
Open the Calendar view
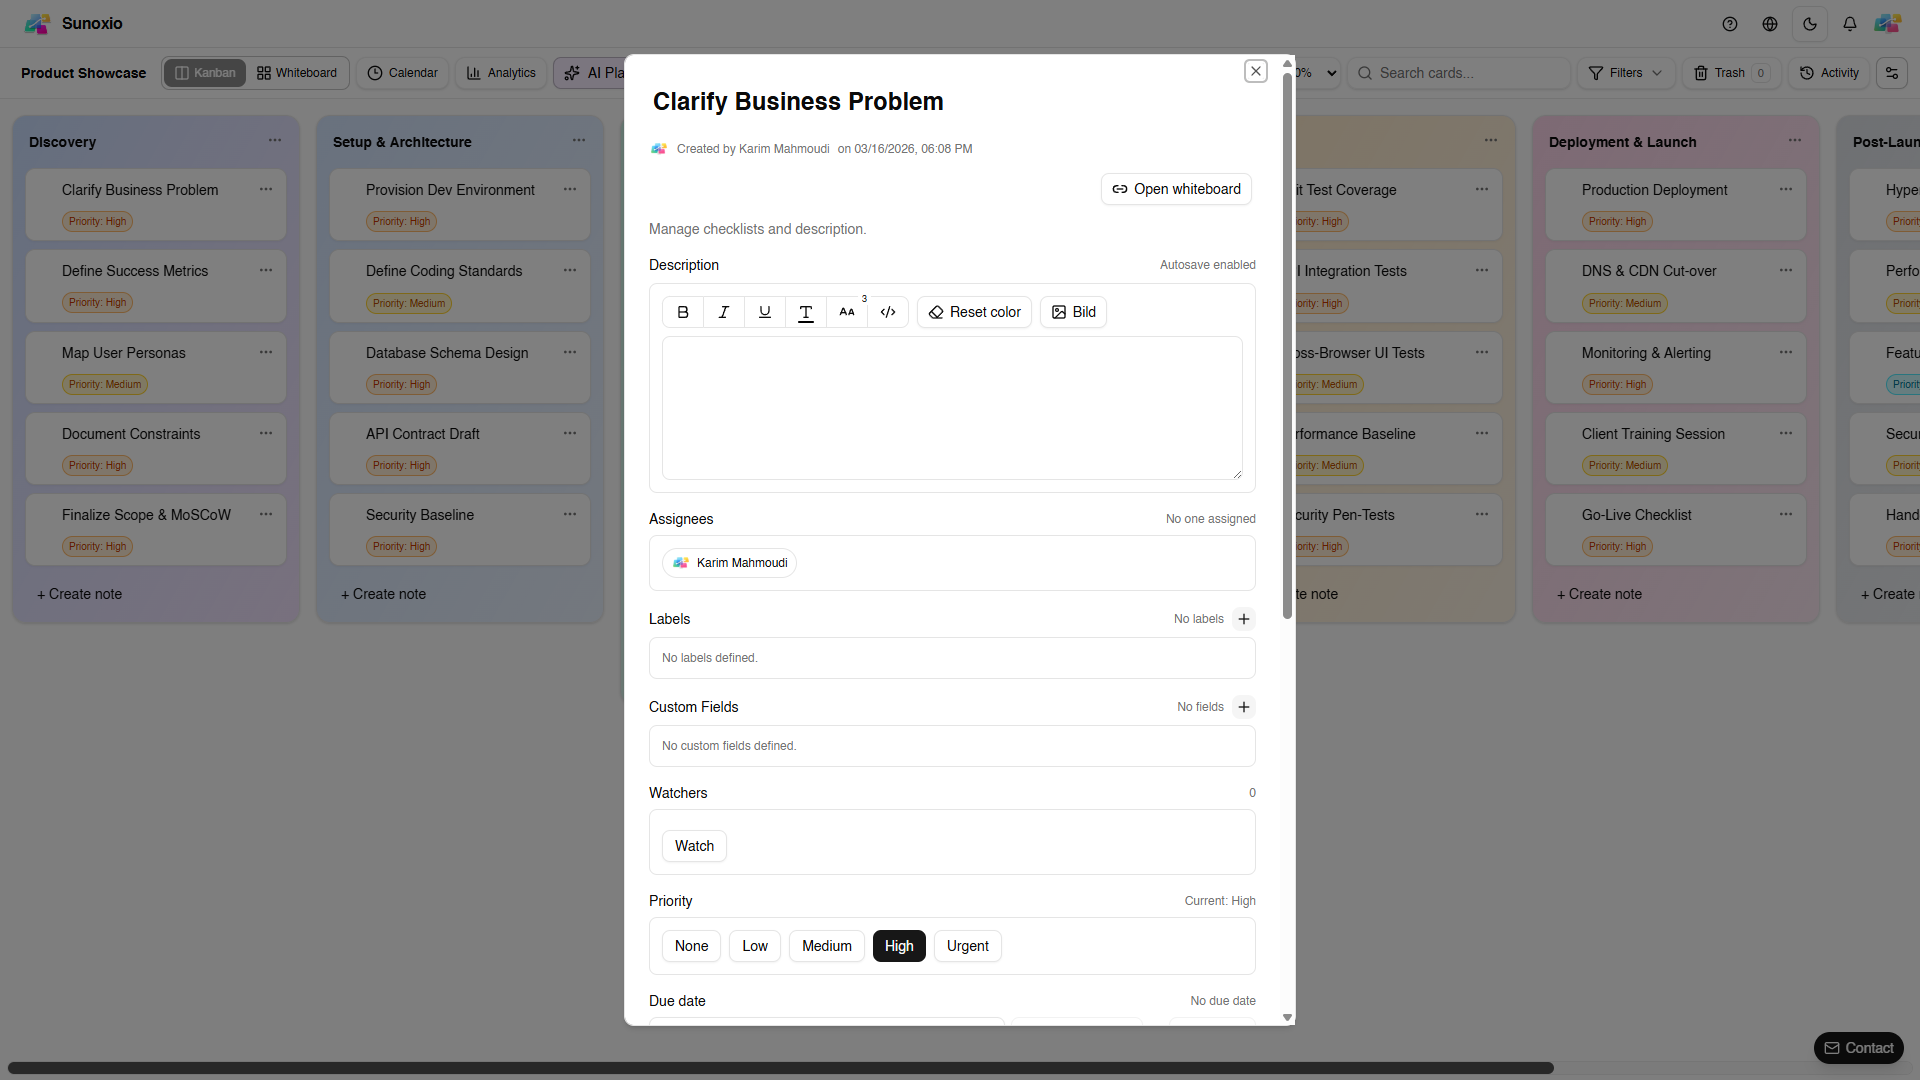[x=402, y=73]
